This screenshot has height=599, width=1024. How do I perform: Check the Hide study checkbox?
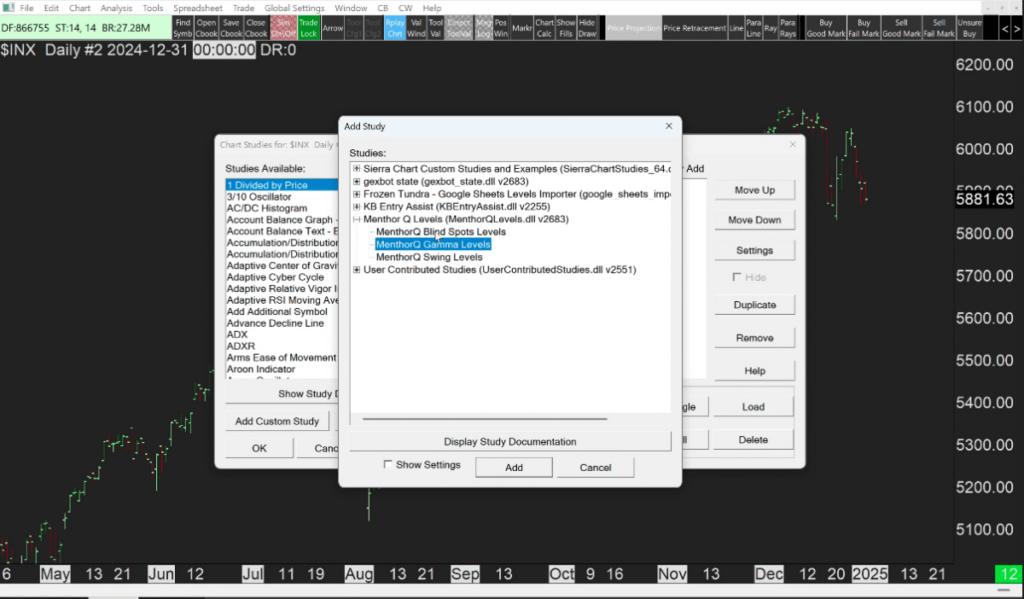(x=735, y=279)
